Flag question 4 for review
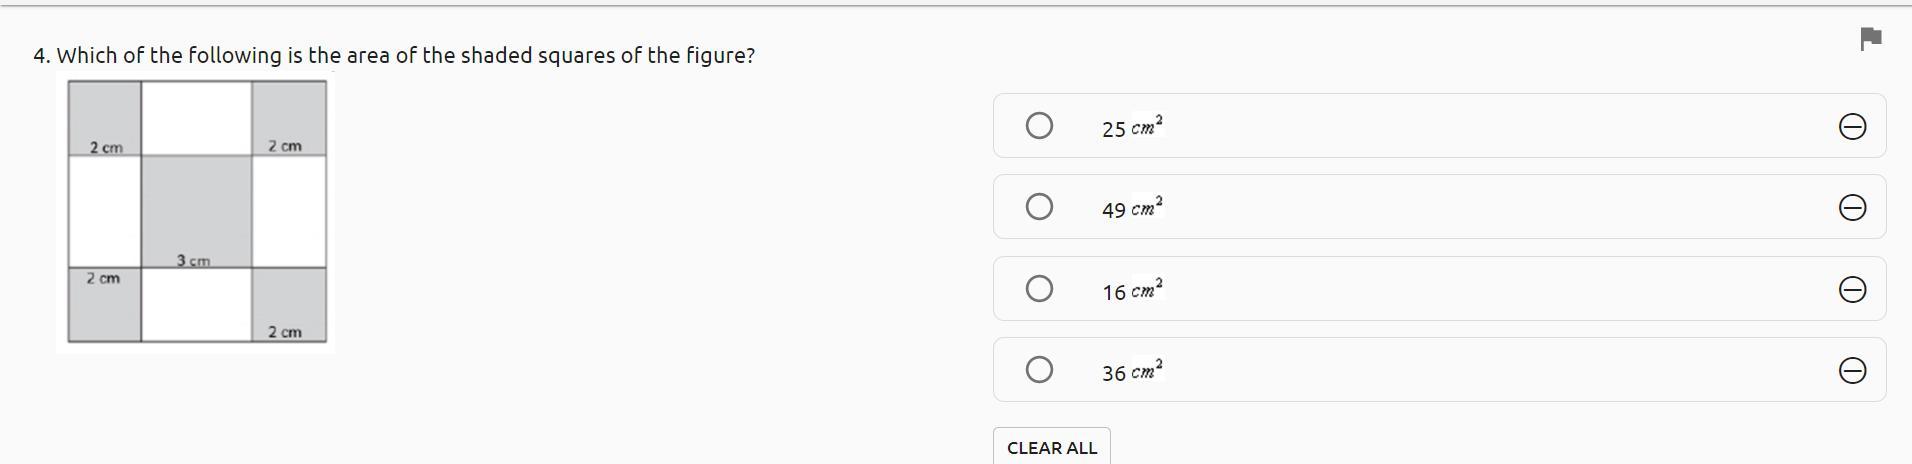Viewport: 1912px width, 464px height. 1870,39
